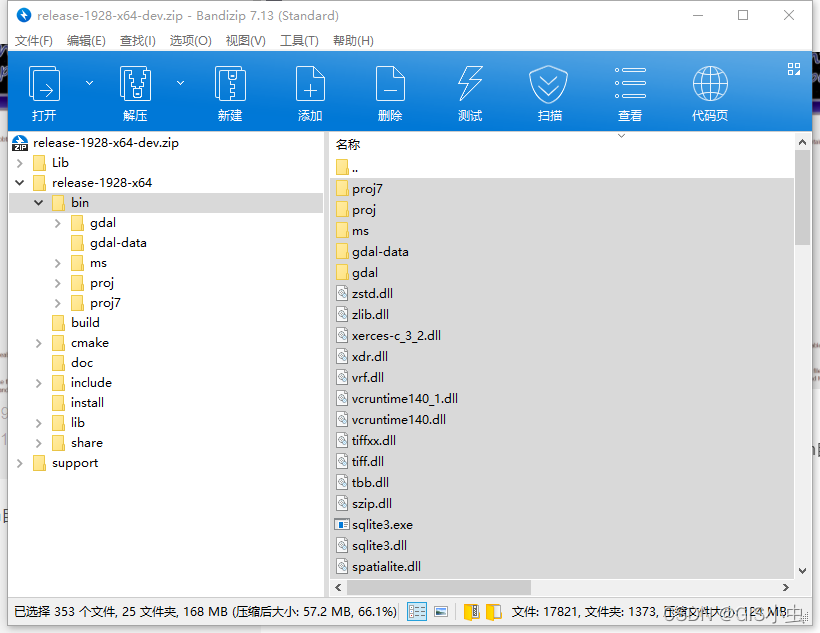Screen dimensions: 820x633
Task: Expand the proj7 folder in tree
Action: tap(58, 303)
